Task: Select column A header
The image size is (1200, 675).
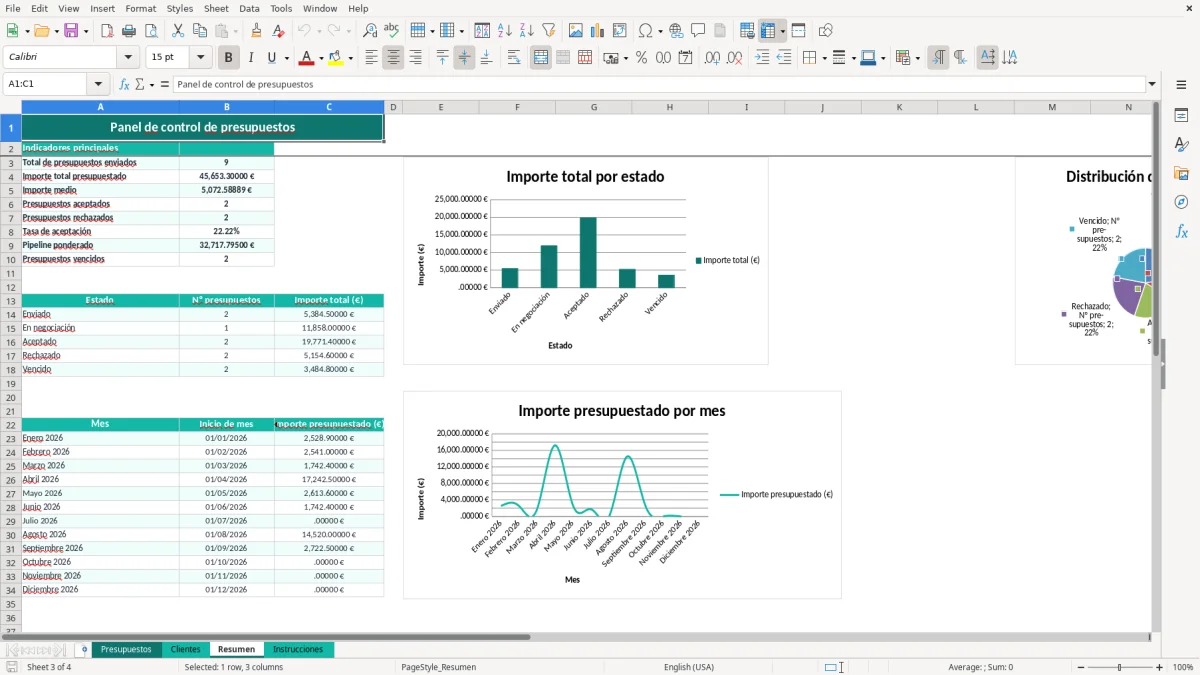Action: [100, 107]
